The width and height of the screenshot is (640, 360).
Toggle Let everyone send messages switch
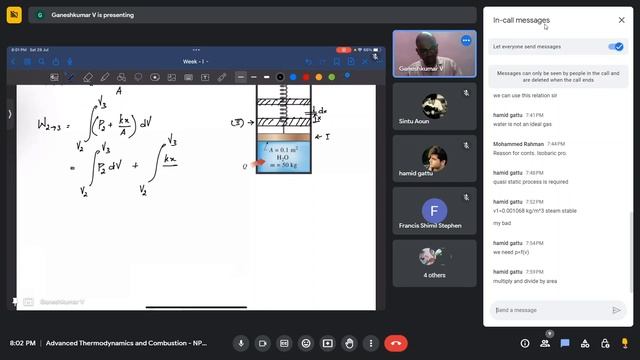616,47
